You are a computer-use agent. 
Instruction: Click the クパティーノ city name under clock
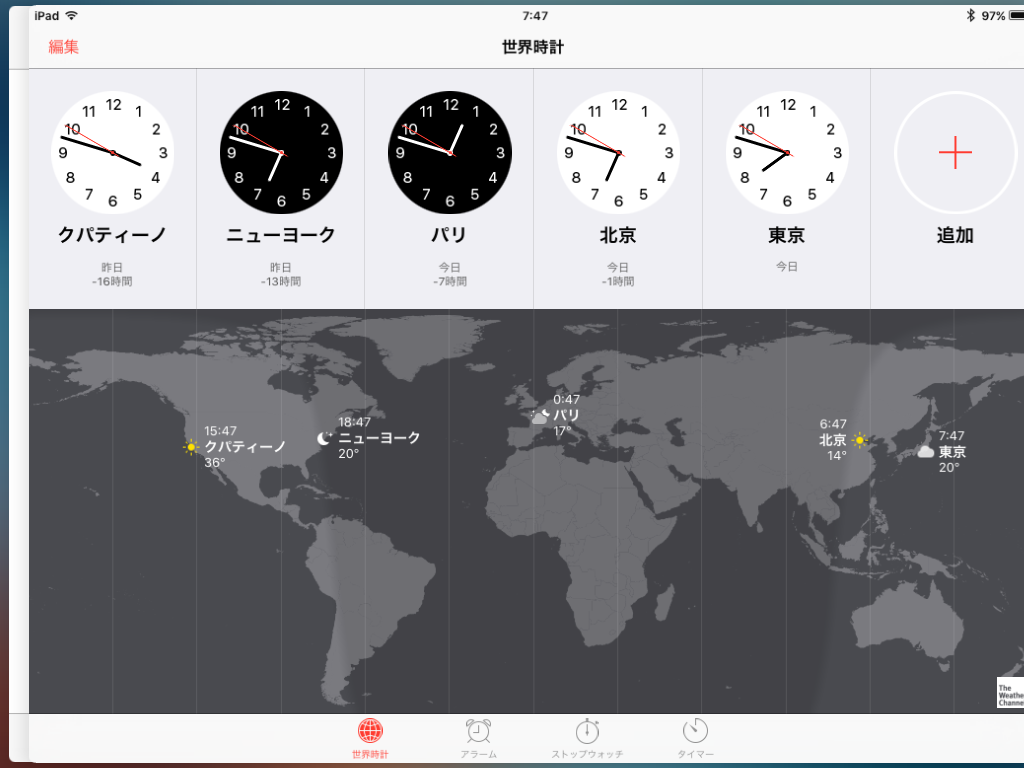(112, 234)
